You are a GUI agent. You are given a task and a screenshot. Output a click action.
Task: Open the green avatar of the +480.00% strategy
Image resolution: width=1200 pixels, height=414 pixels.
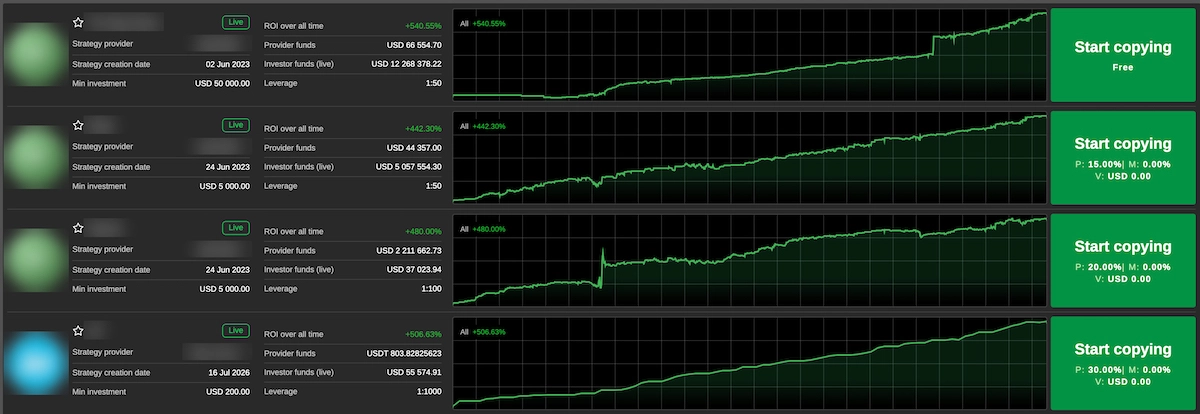click(x=35, y=259)
